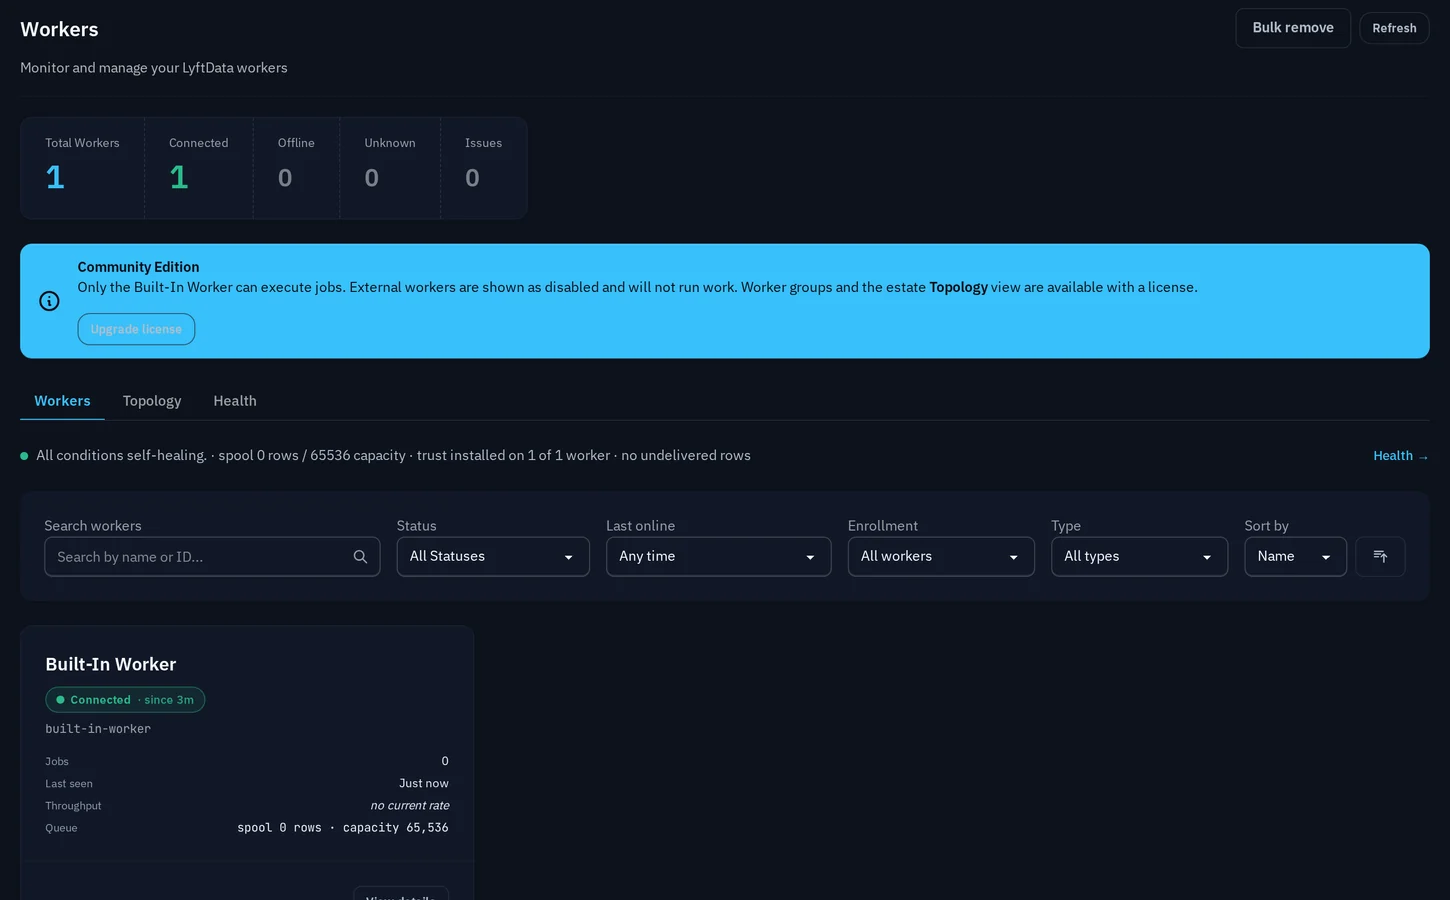Viewport: 1450px width, 900px height.
Task: Click the 'no current rate' Throughput value
Action: (x=410, y=806)
